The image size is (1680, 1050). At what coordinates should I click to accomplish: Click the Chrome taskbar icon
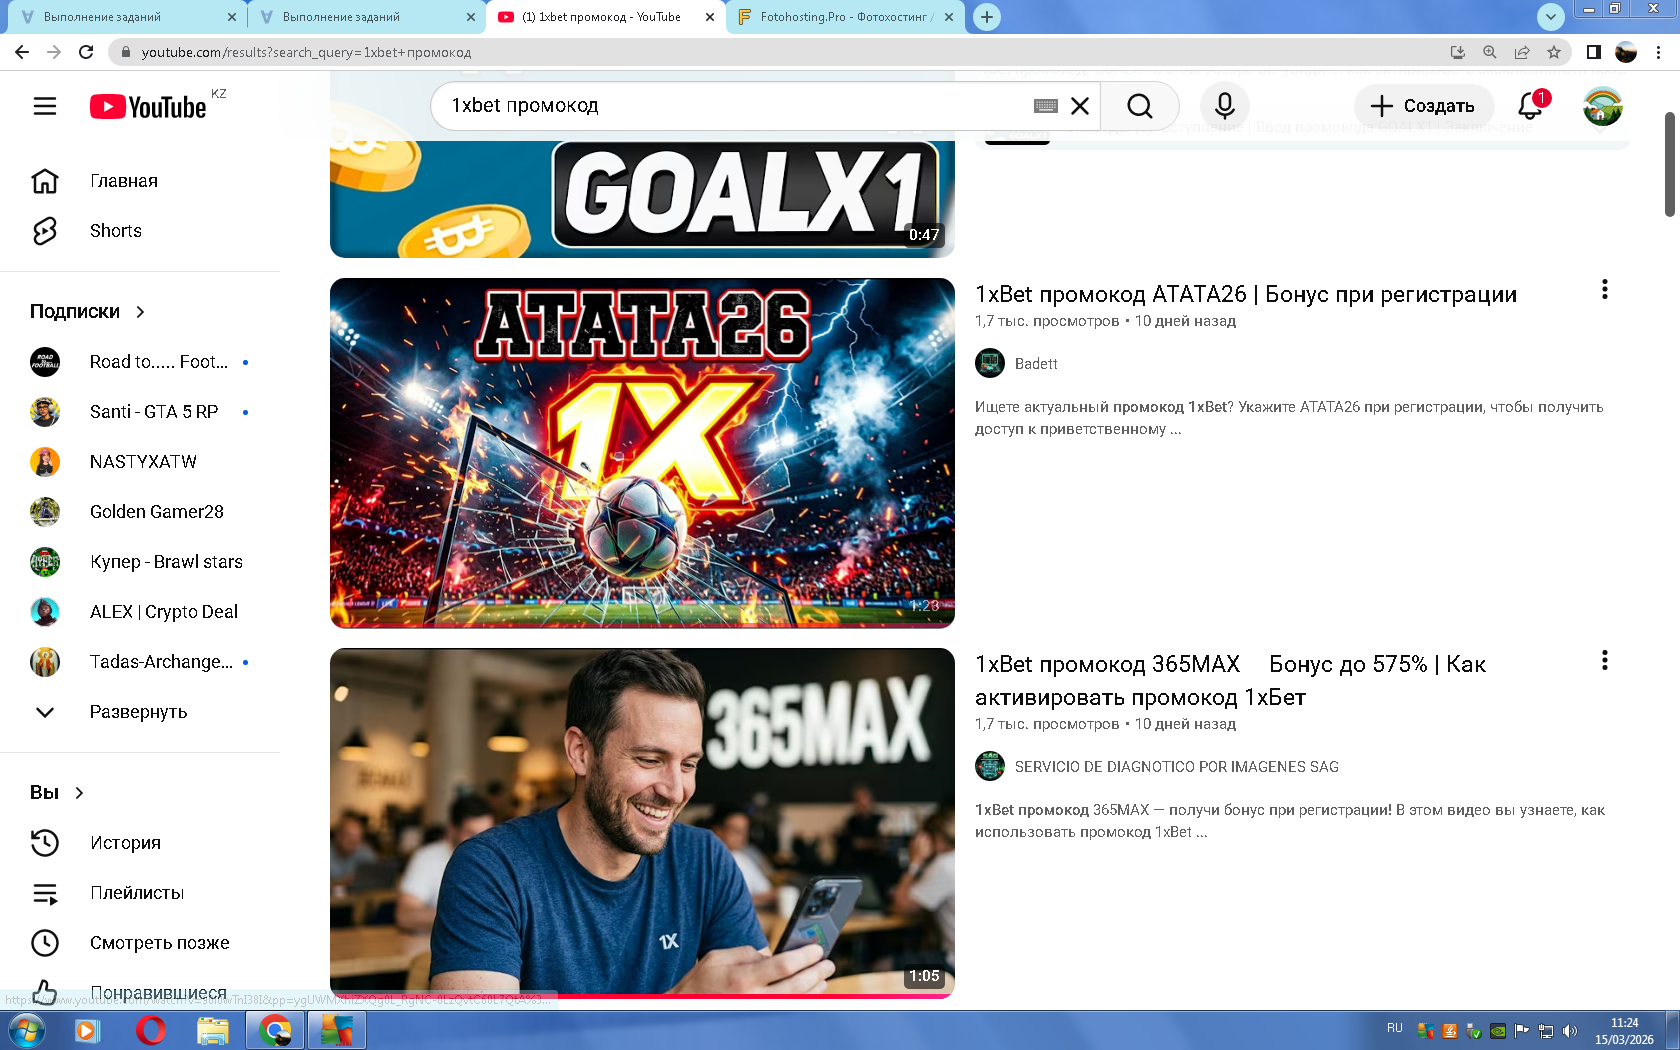tap(275, 1030)
